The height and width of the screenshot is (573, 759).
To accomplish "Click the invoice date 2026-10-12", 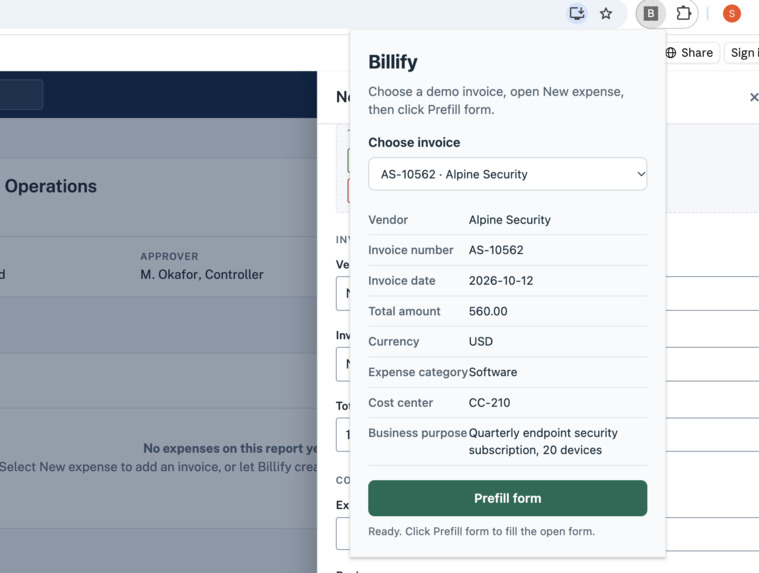I will 501,281.
